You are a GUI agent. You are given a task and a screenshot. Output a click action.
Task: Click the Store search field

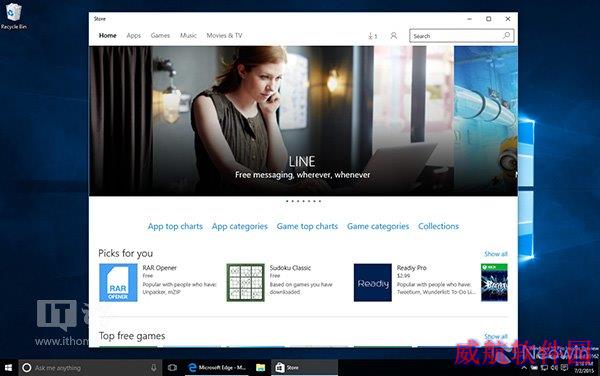coord(461,36)
